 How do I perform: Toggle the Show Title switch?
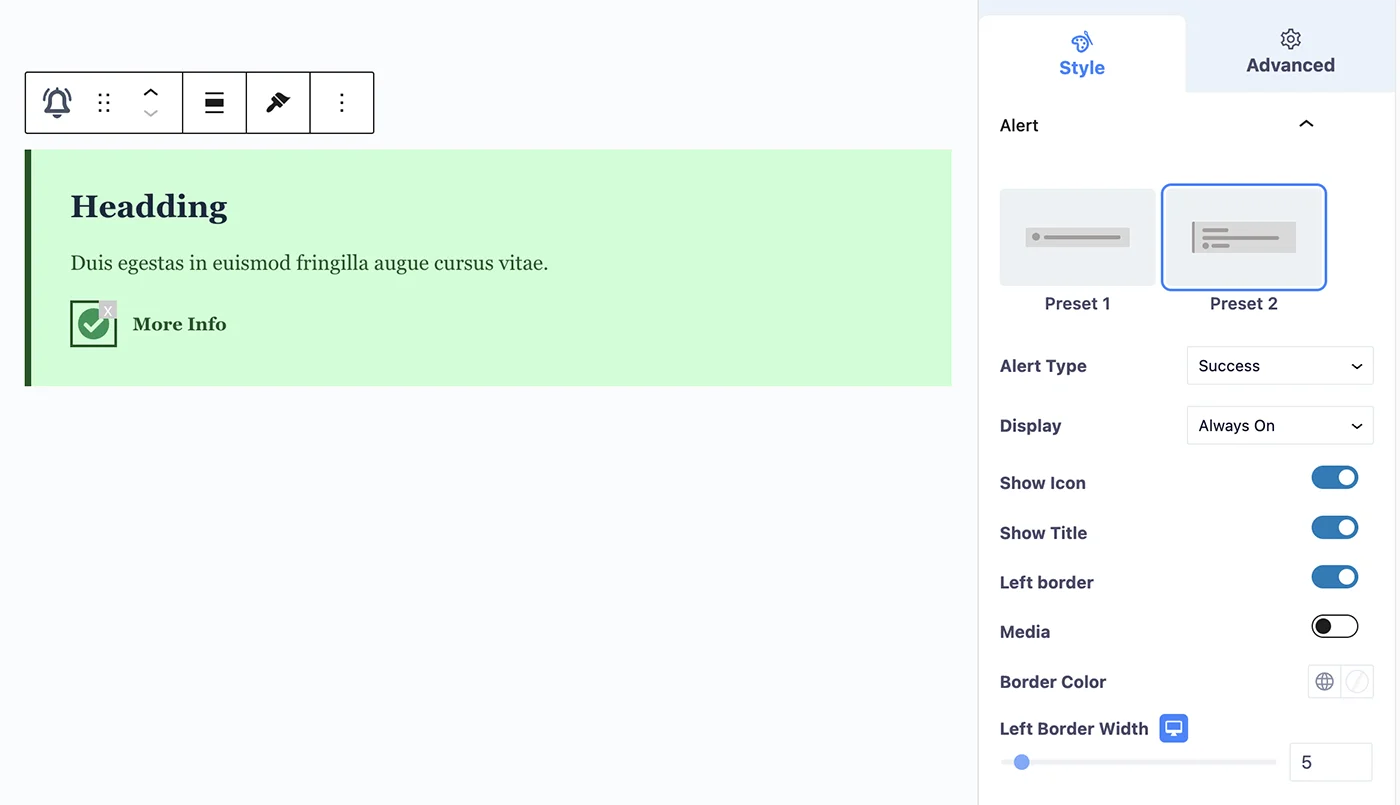coord(1335,527)
